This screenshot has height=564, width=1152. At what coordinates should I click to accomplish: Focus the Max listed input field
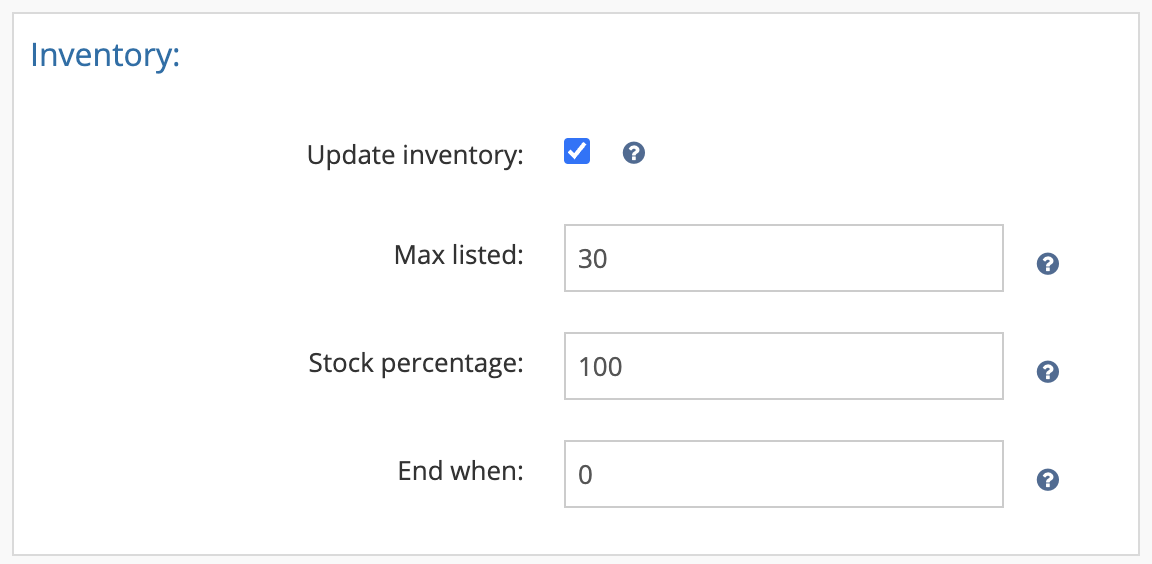[783, 258]
